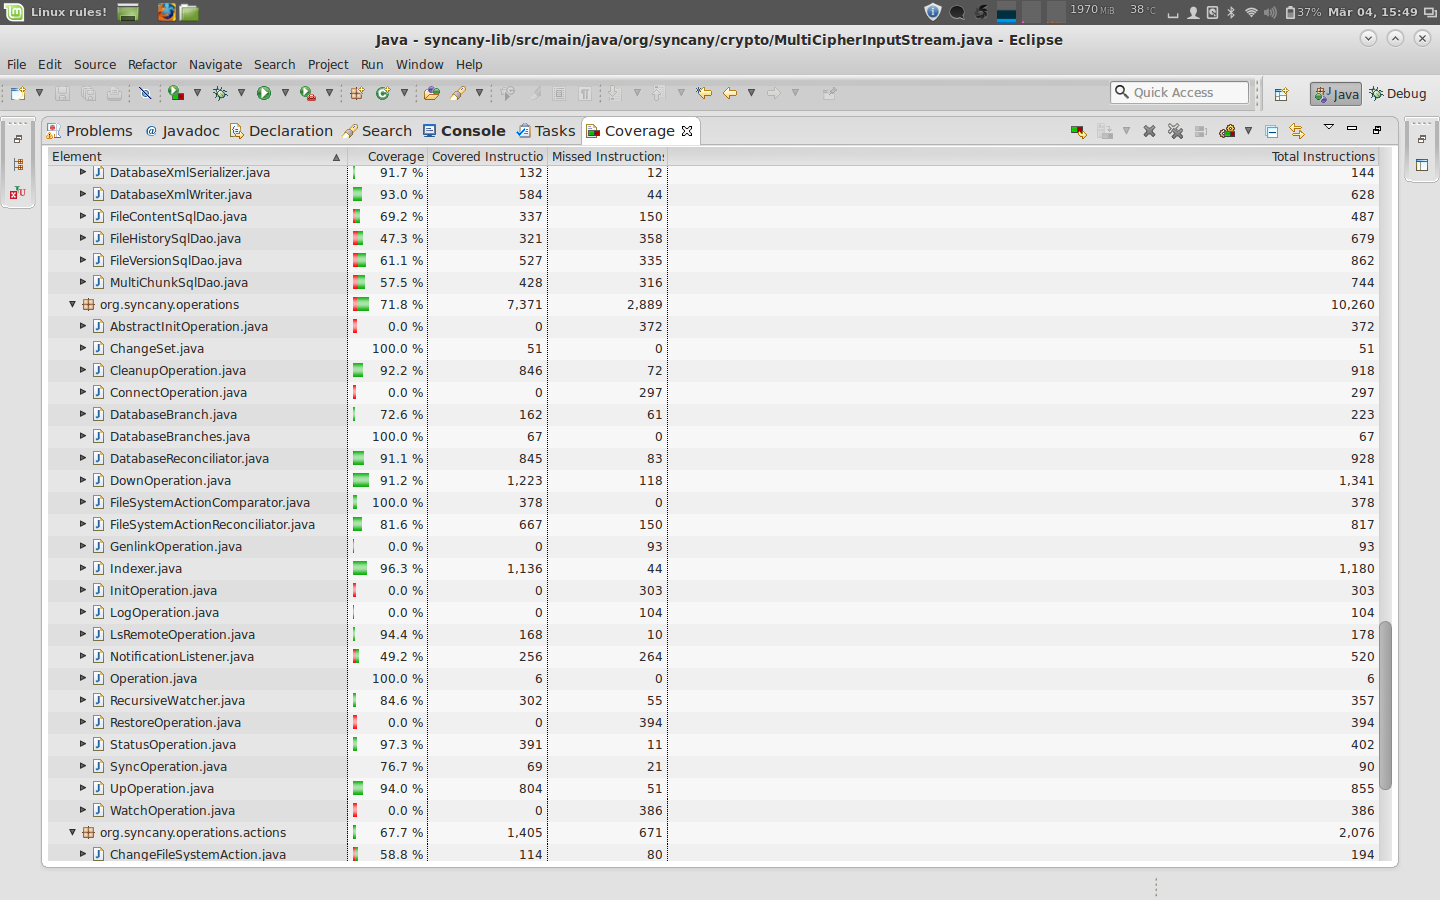Click Remove Active Session icon in Coverage view
The height and width of the screenshot is (900, 1440).
click(1149, 131)
